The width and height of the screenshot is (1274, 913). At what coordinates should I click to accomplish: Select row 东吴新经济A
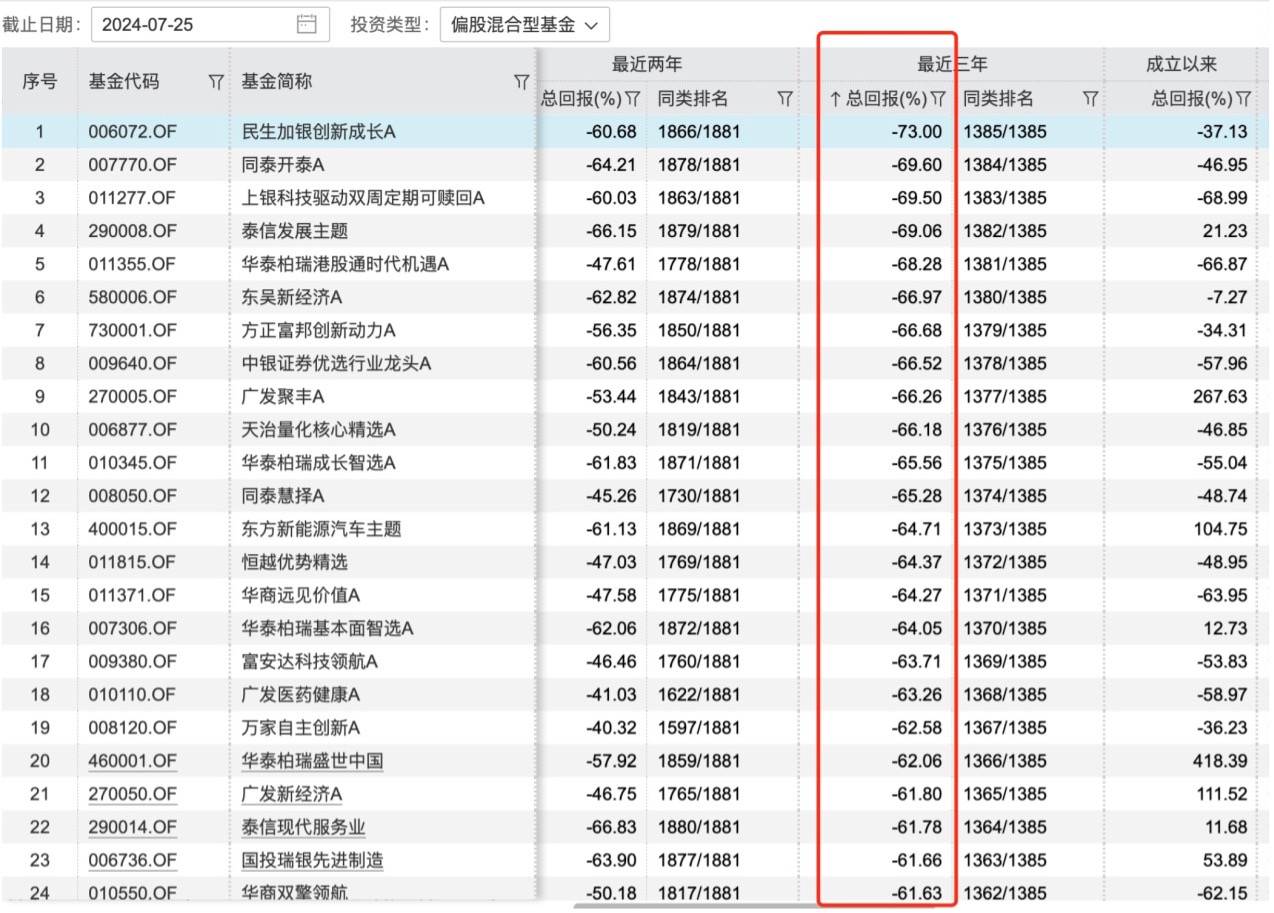[x=635, y=297]
